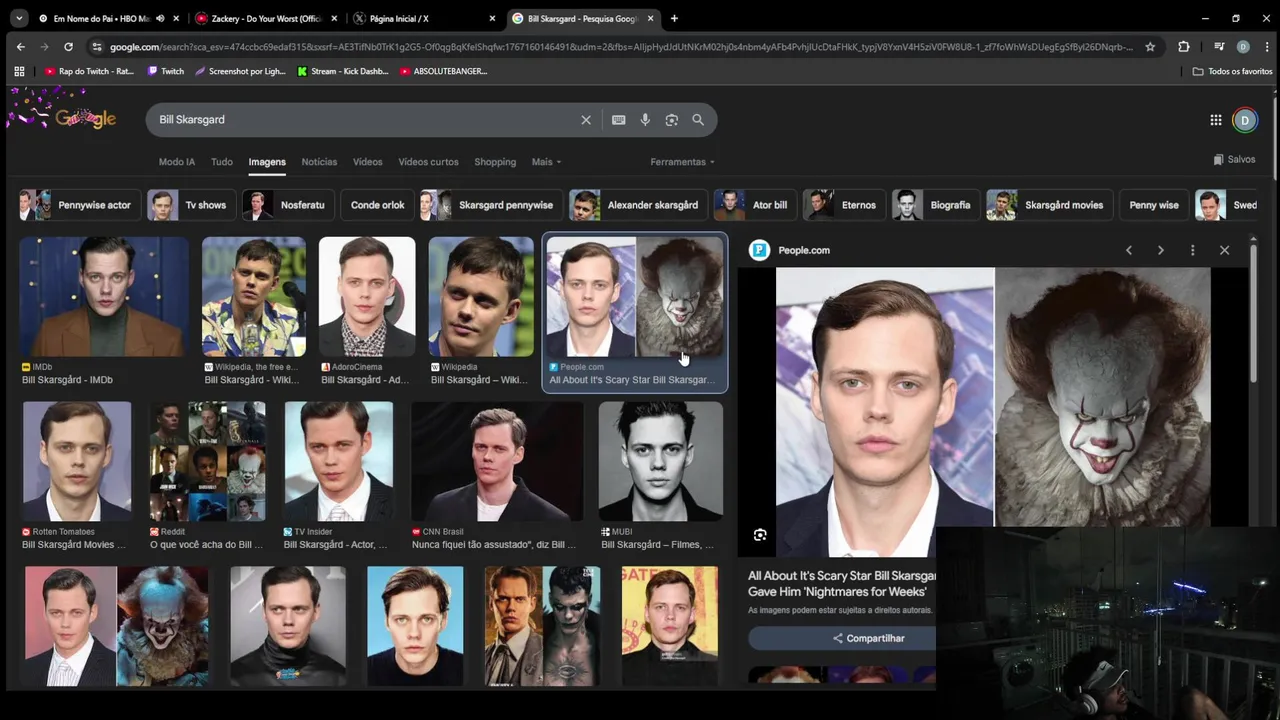
Task: Clear the search box with the X
Action: (x=586, y=120)
